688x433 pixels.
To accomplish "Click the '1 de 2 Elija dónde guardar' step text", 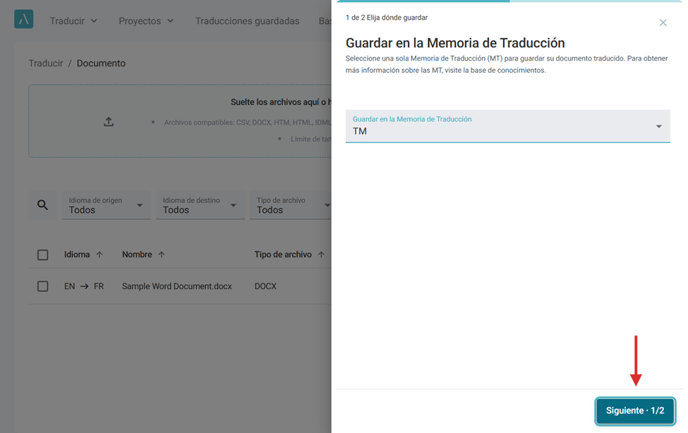I will [x=387, y=18].
